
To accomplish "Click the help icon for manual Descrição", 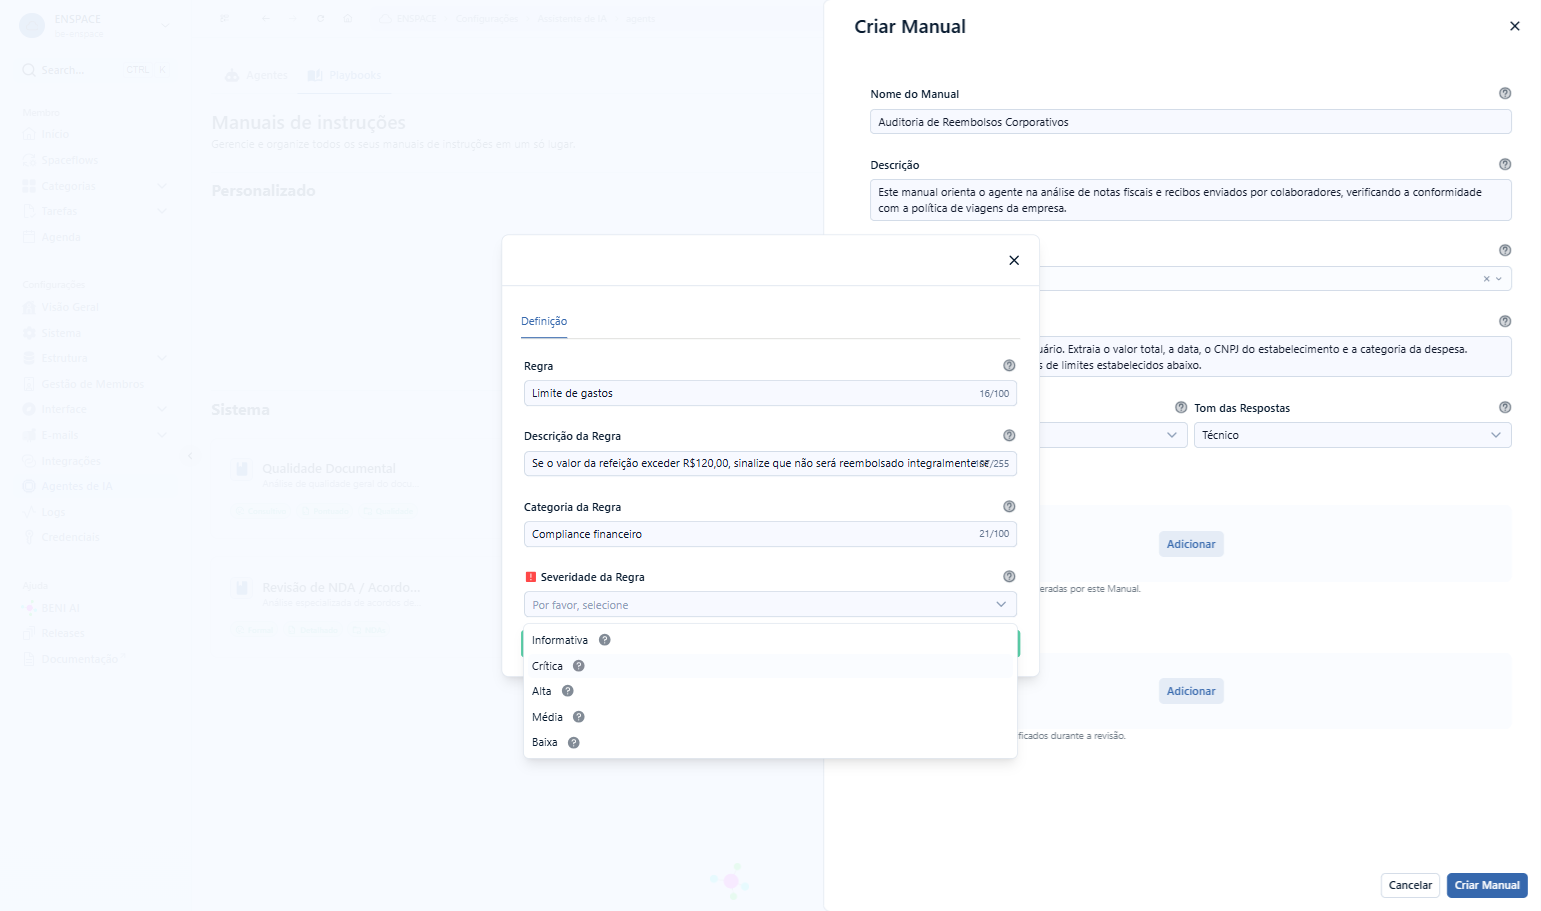I will pyautogui.click(x=1505, y=164).
